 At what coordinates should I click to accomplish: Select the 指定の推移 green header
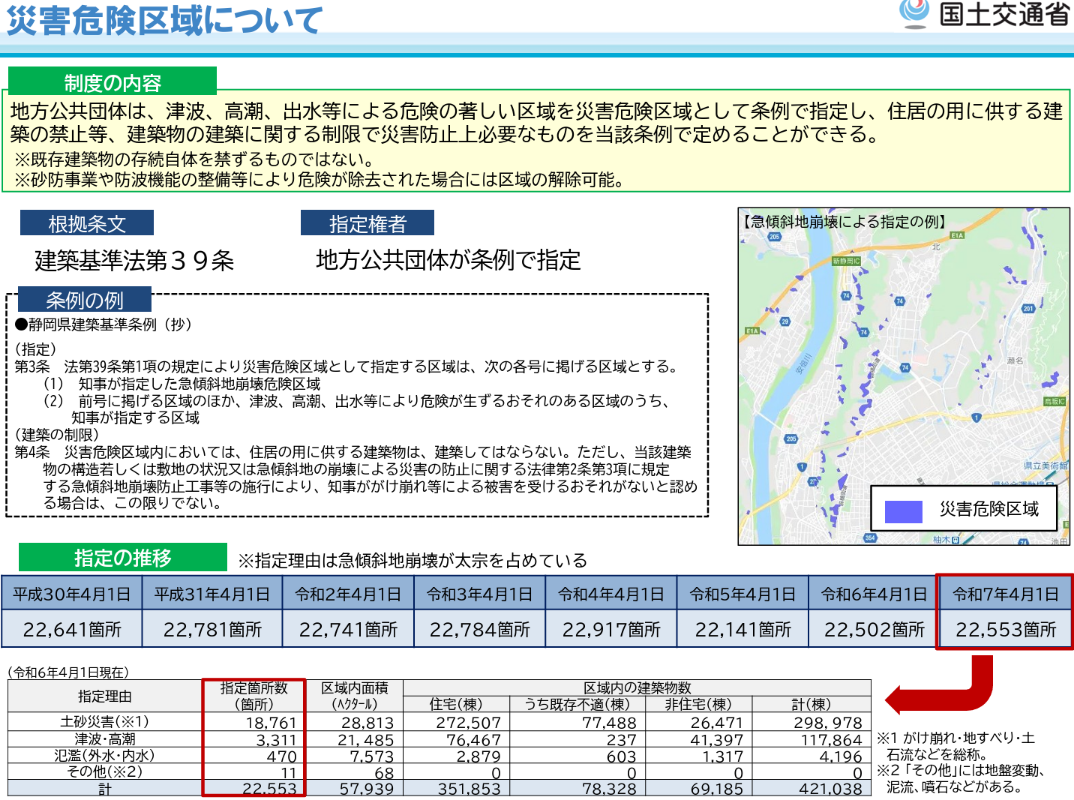(x=123, y=558)
